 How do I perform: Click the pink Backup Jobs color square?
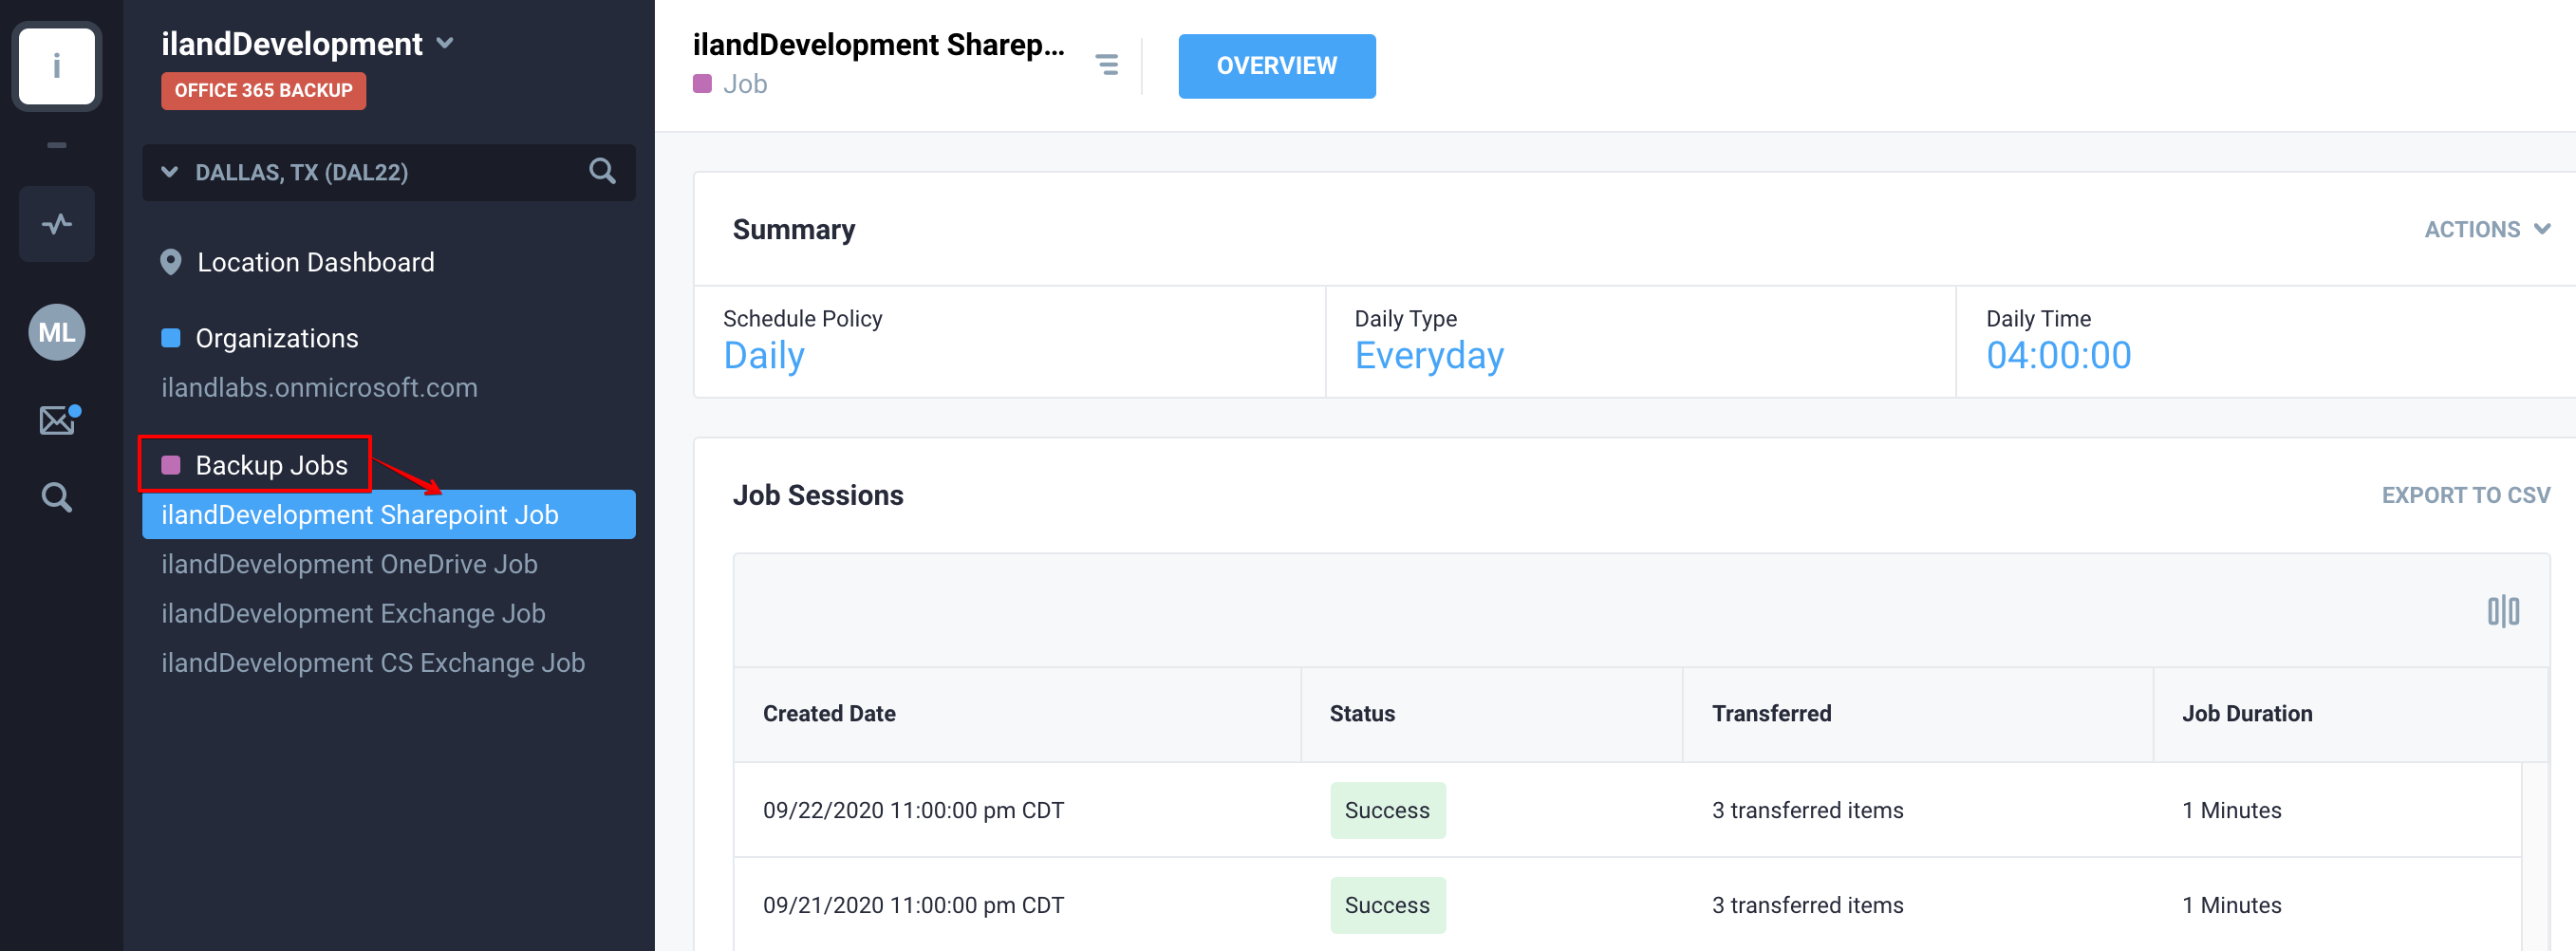click(171, 465)
